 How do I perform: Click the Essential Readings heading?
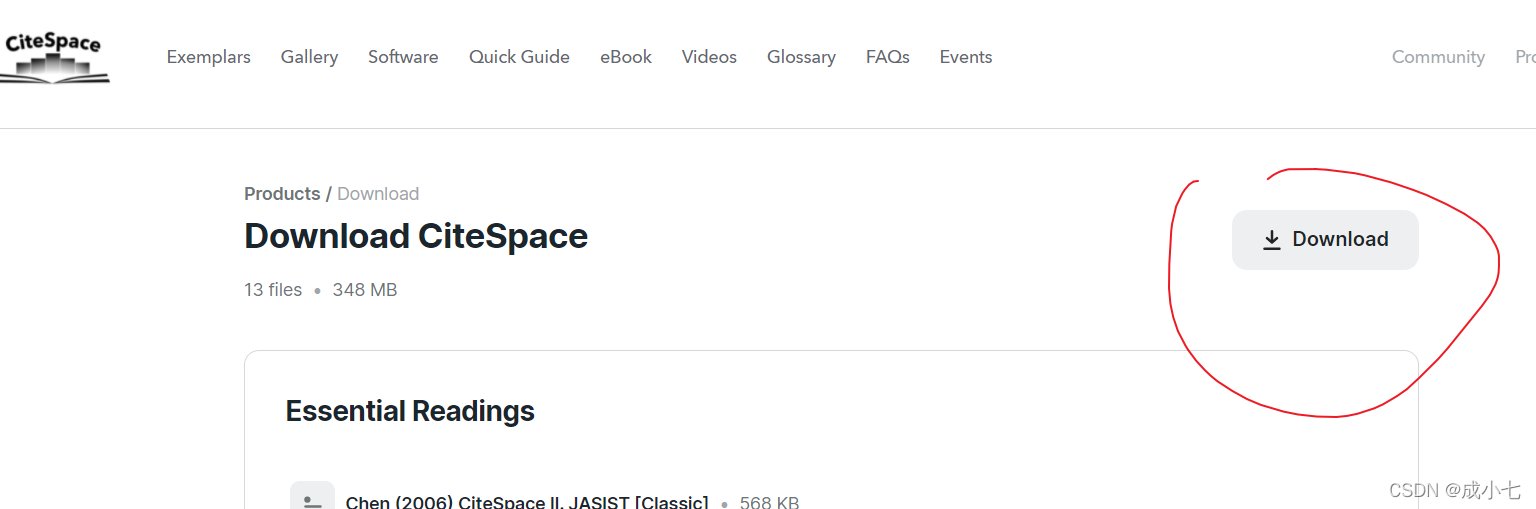point(410,411)
